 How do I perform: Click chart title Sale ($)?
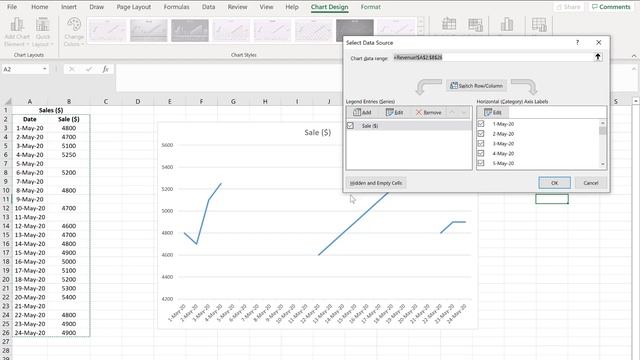tap(318, 132)
